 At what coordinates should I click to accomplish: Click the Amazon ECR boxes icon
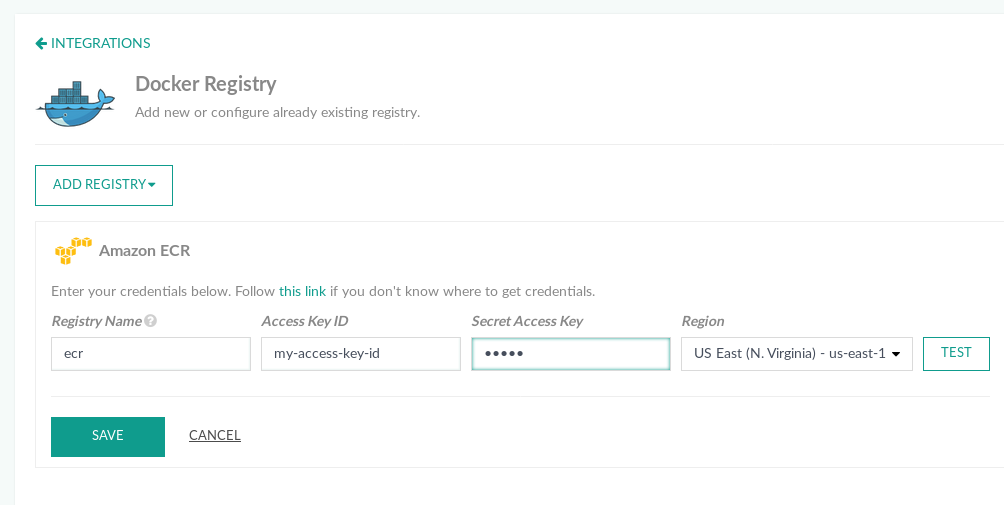click(x=73, y=251)
